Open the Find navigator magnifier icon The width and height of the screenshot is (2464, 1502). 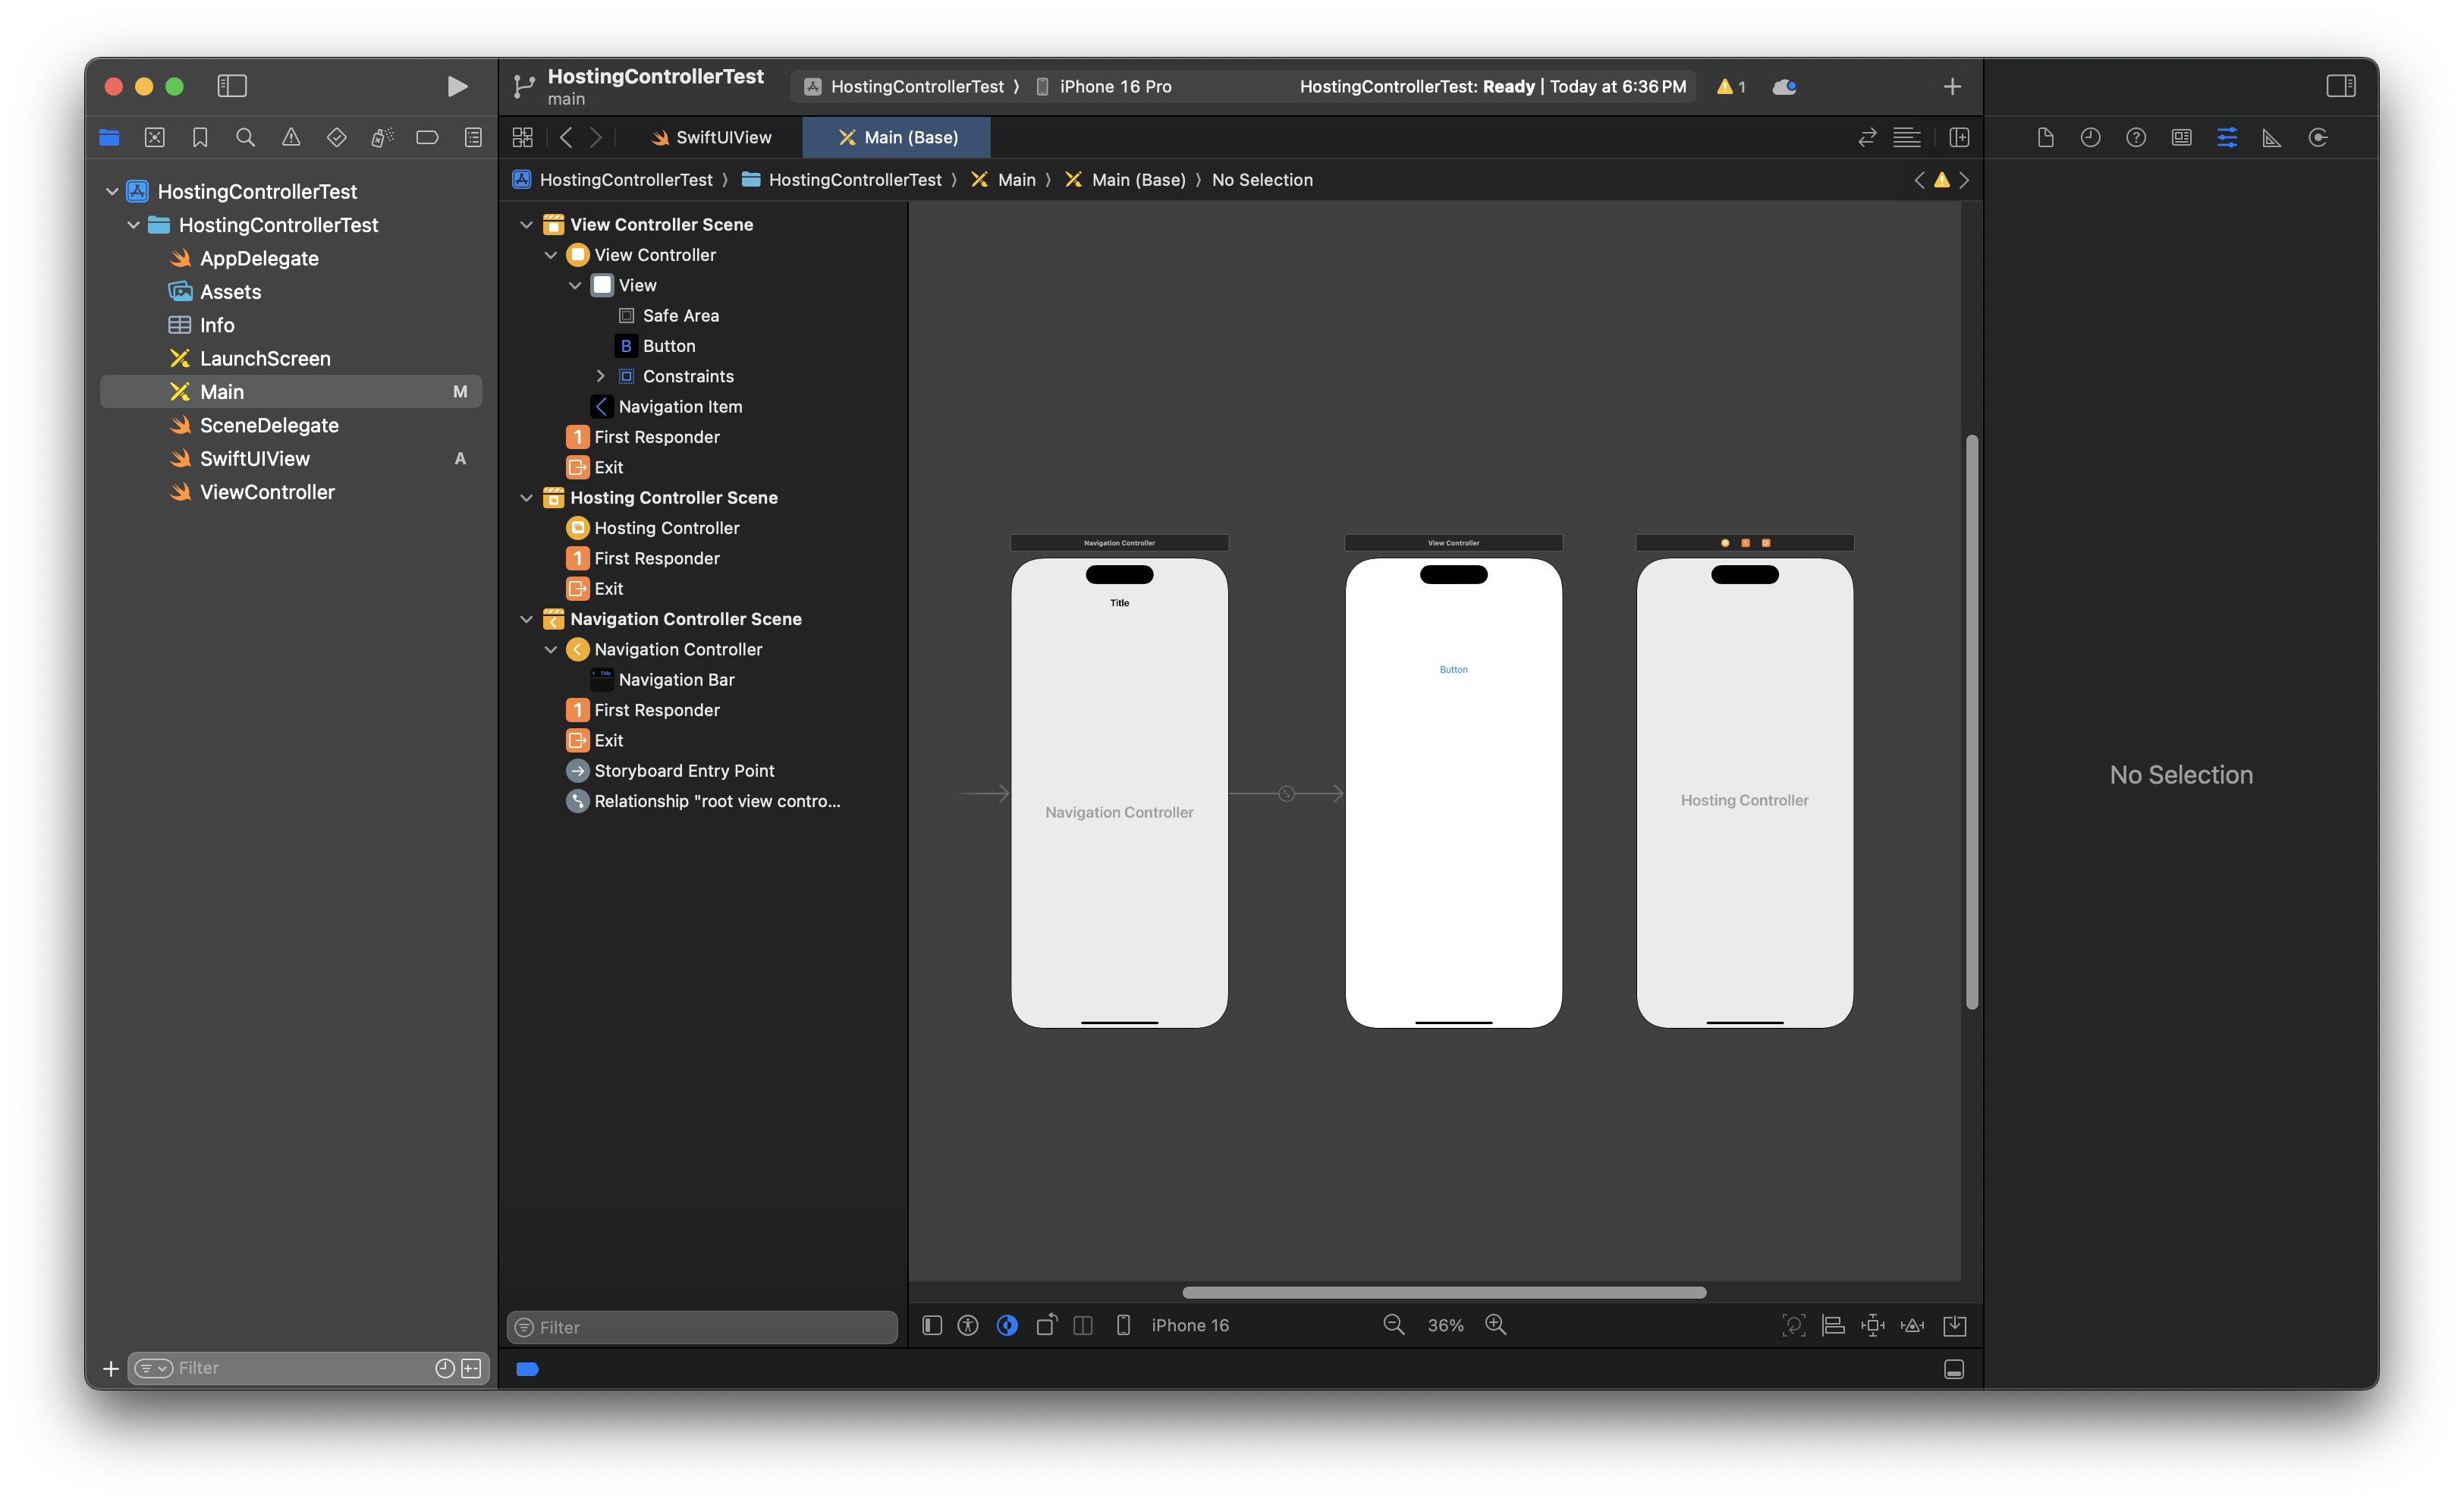[245, 137]
